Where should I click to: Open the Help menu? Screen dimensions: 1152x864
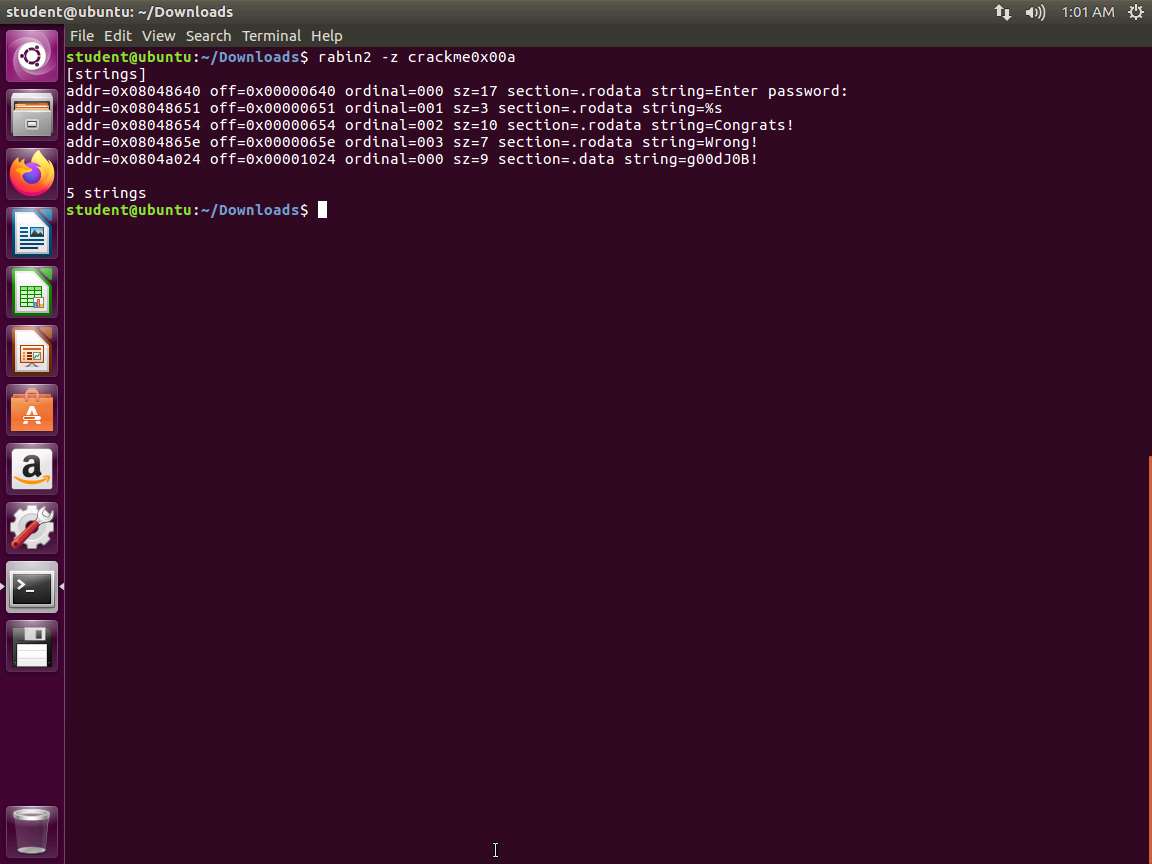click(326, 36)
